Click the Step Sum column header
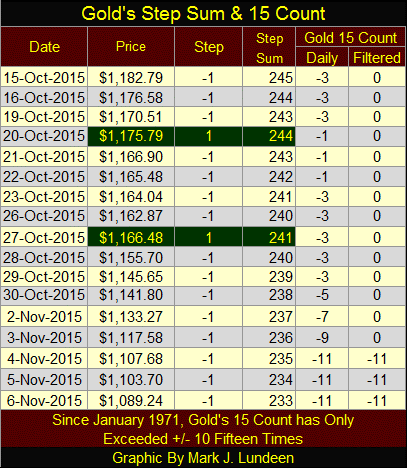 pyautogui.click(x=269, y=47)
